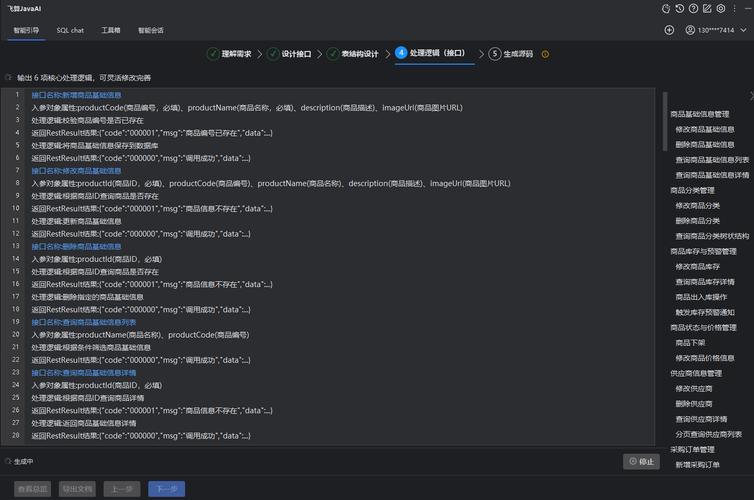754x500 pixels.
Task: Click the 查看总览 button
Action: (x=33, y=489)
